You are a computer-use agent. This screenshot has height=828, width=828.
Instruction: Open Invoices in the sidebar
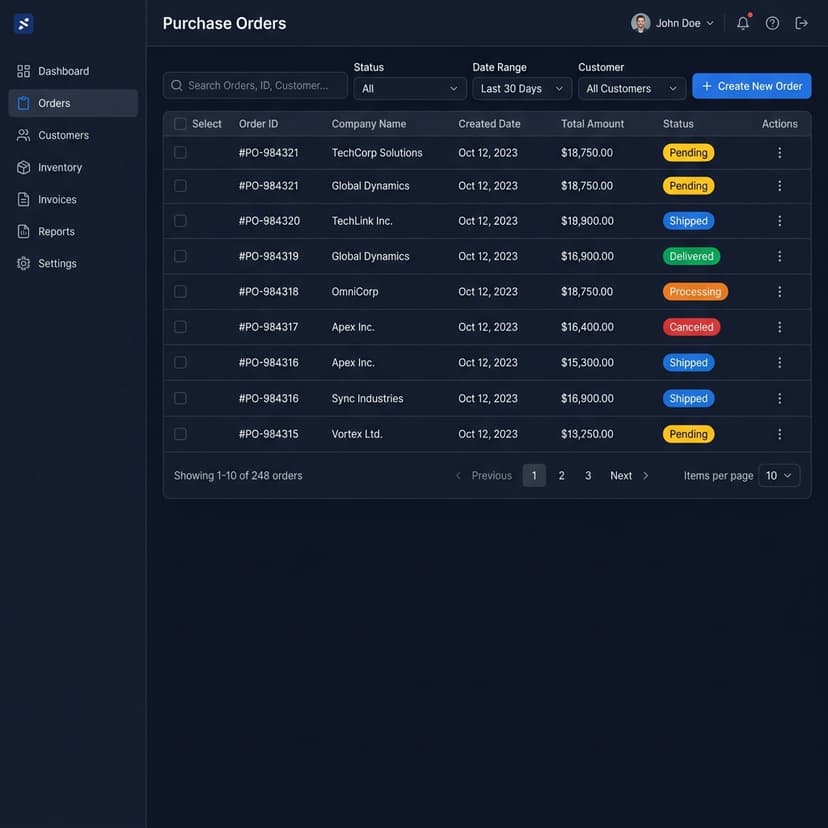(73, 200)
